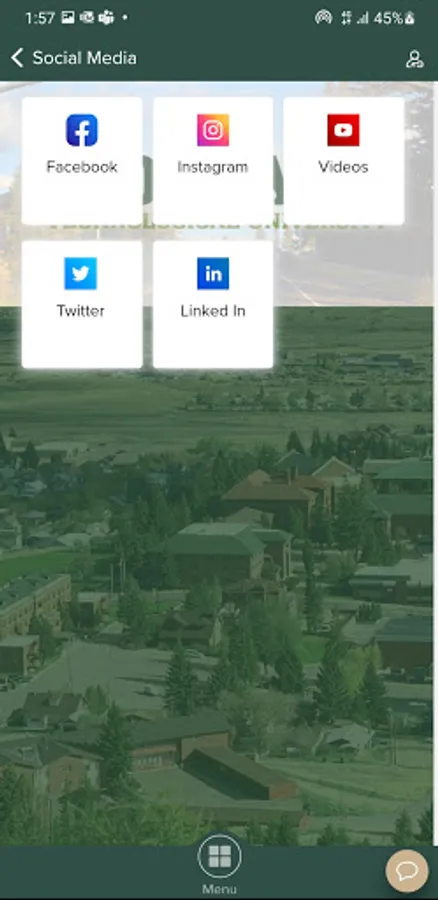Viewport: 438px width, 900px height.
Task: Select the Facebook text label
Action: (x=82, y=167)
